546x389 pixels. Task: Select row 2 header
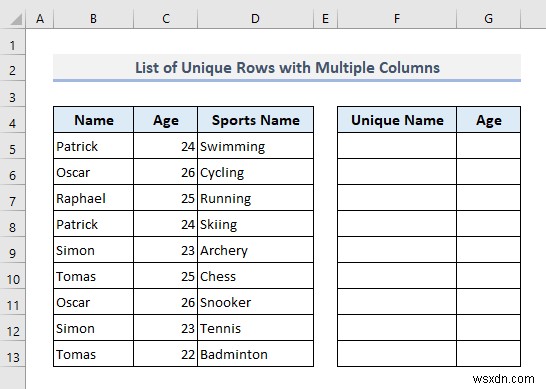pyautogui.click(x=13, y=68)
